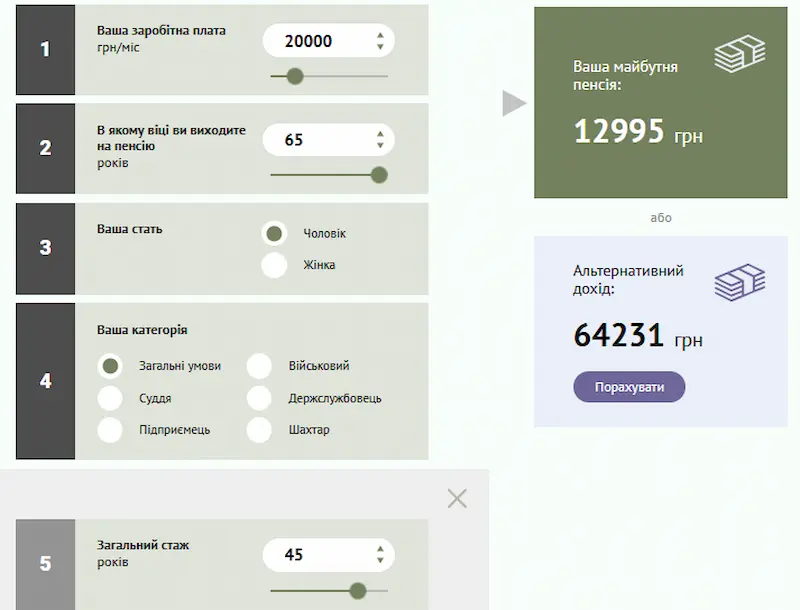Choose the Суддя category option
The image size is (800, 610).
pyautogui.click(x=110, y=398)
